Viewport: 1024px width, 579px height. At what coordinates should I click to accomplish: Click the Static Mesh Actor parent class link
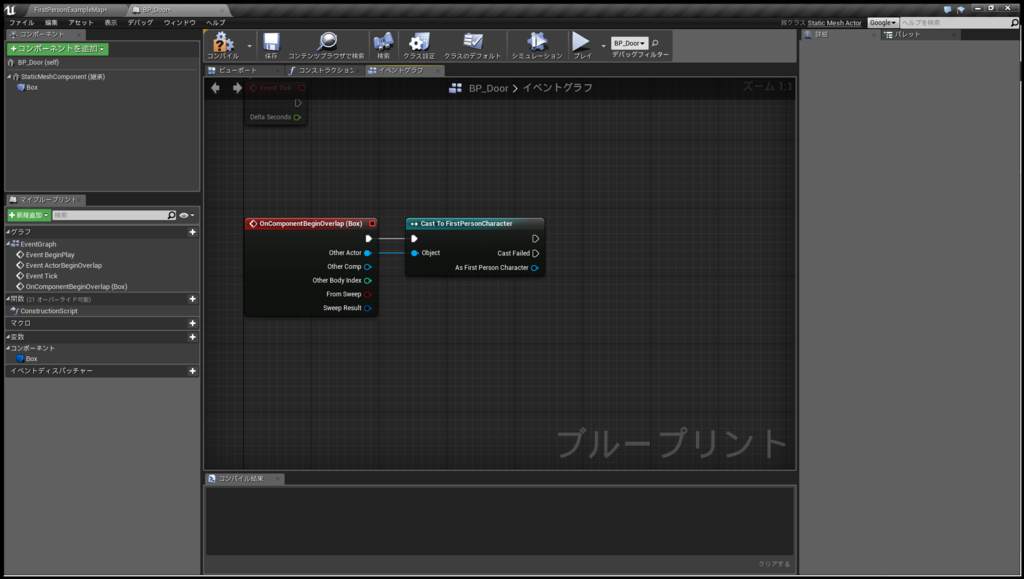click(x=834, y=23)
